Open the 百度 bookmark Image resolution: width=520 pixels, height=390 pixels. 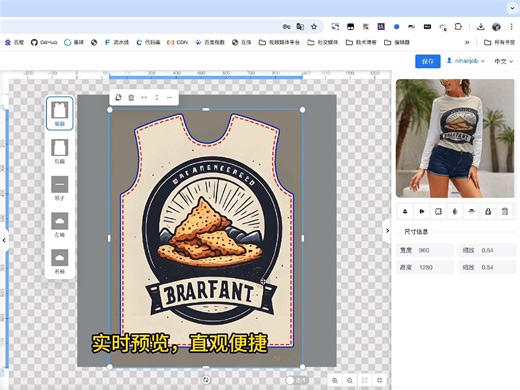[14, 42]
